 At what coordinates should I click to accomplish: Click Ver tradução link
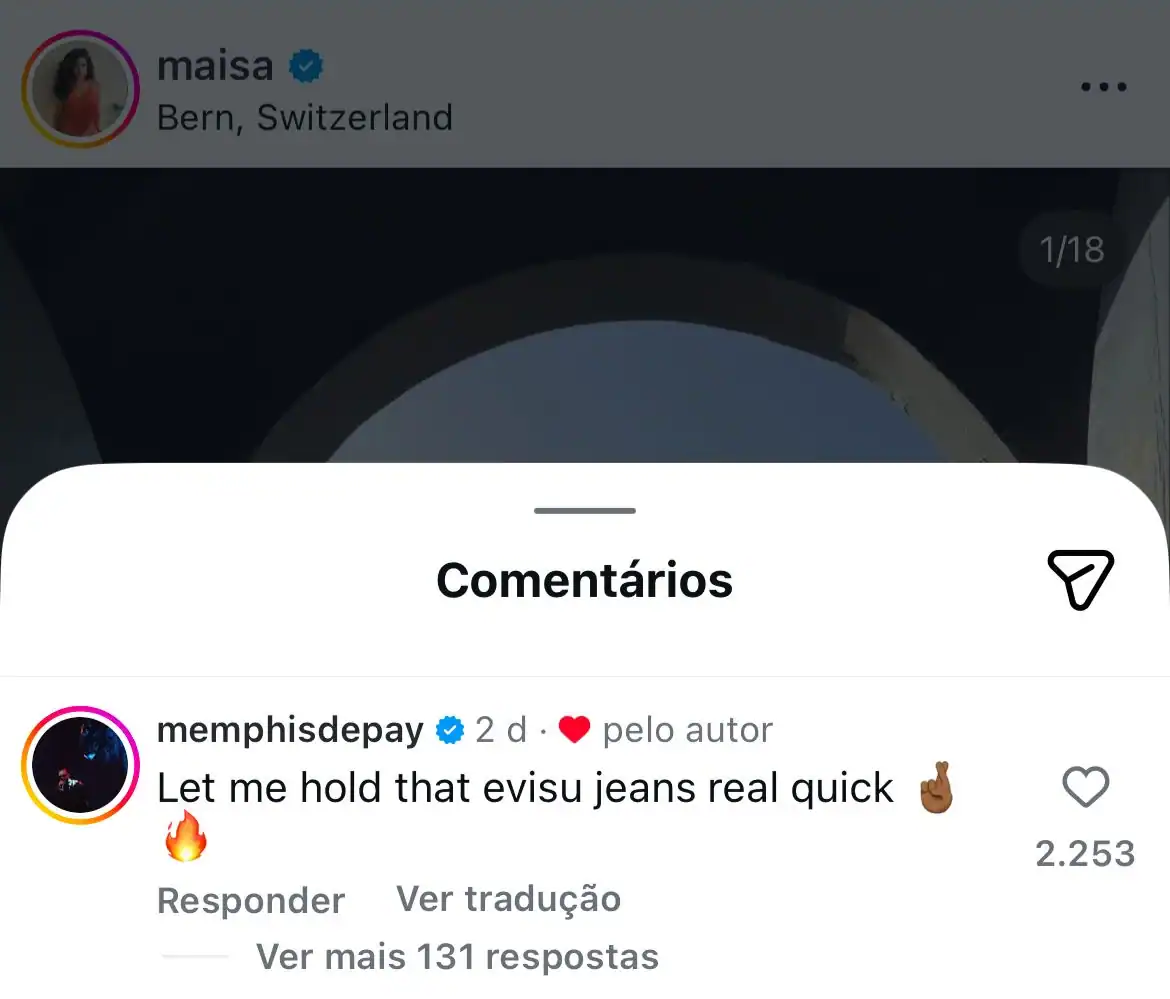[508, 899]
